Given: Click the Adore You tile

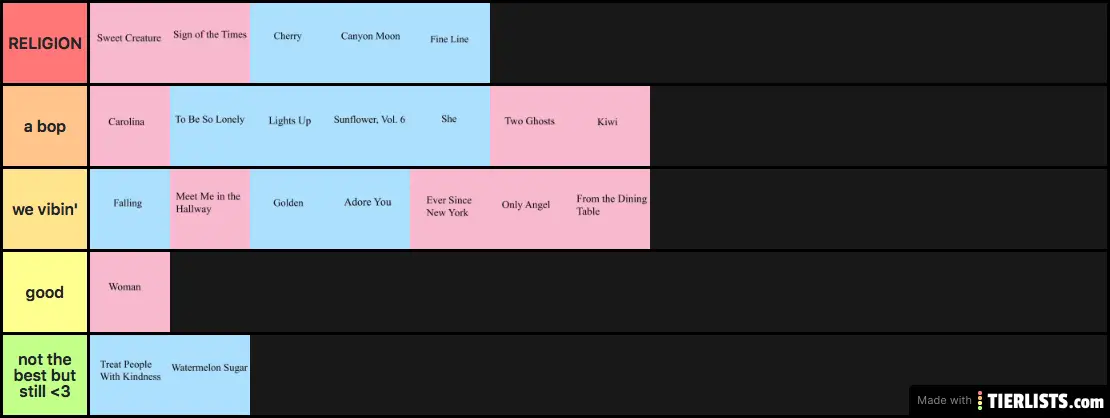Looking at the screenshot, I should tap(370, 208).
